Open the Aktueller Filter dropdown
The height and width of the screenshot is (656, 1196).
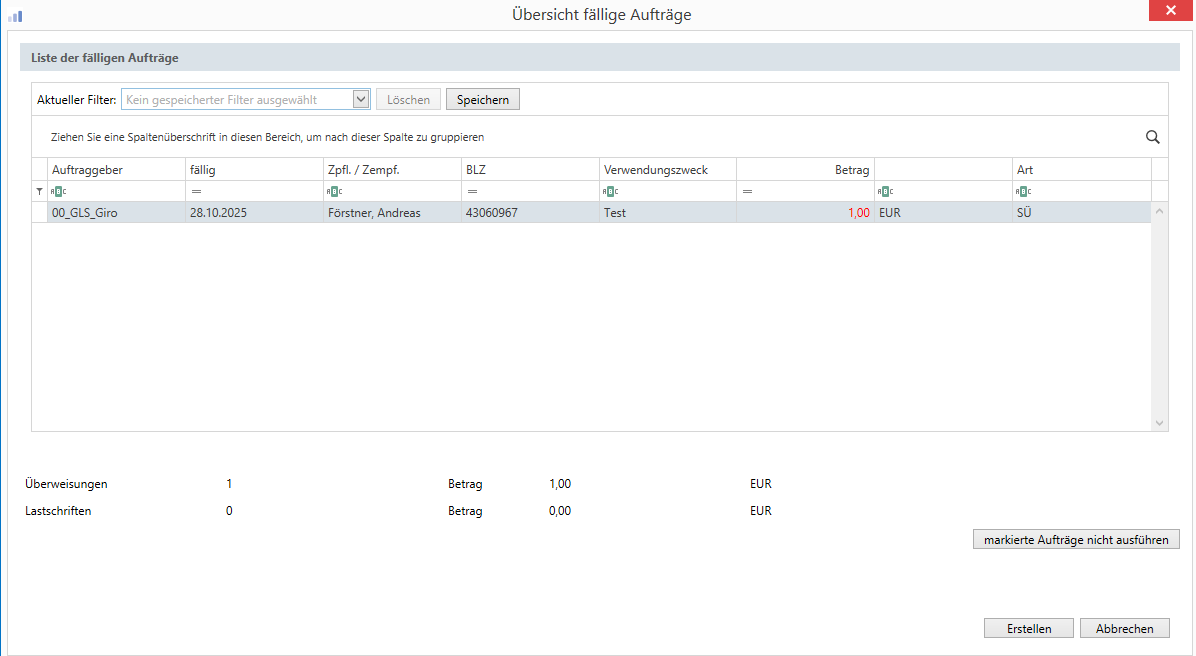[x=361, y=100]
